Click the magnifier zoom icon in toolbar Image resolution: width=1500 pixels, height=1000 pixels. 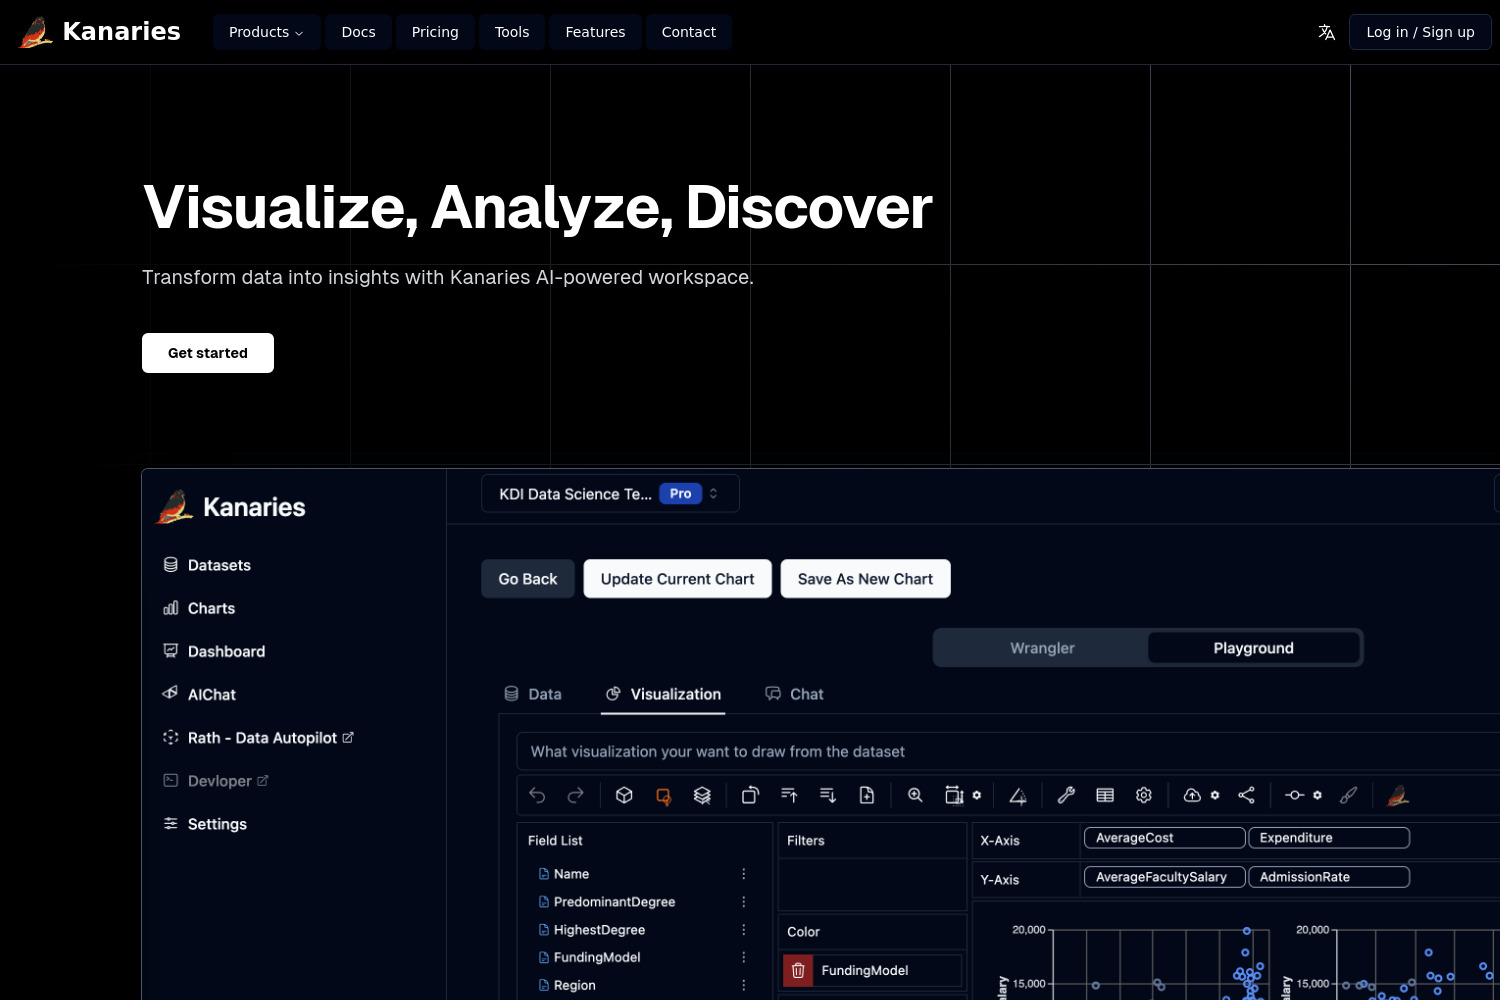[x=915, y=795]
